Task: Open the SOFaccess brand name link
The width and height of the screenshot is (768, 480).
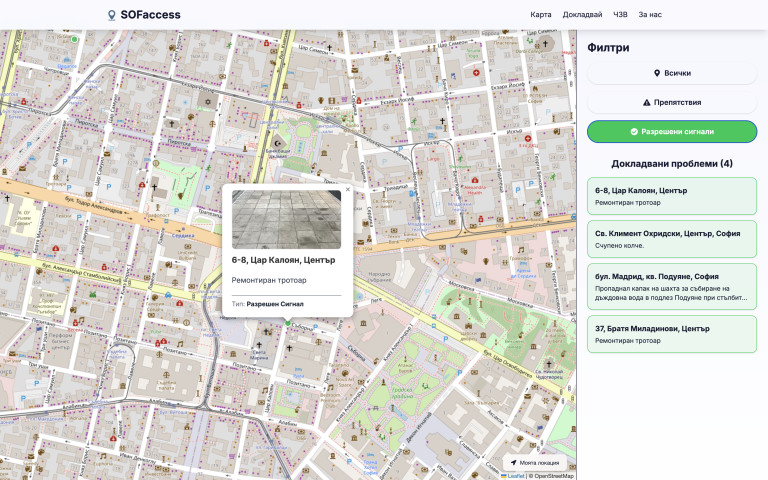Action: point(150,15)
